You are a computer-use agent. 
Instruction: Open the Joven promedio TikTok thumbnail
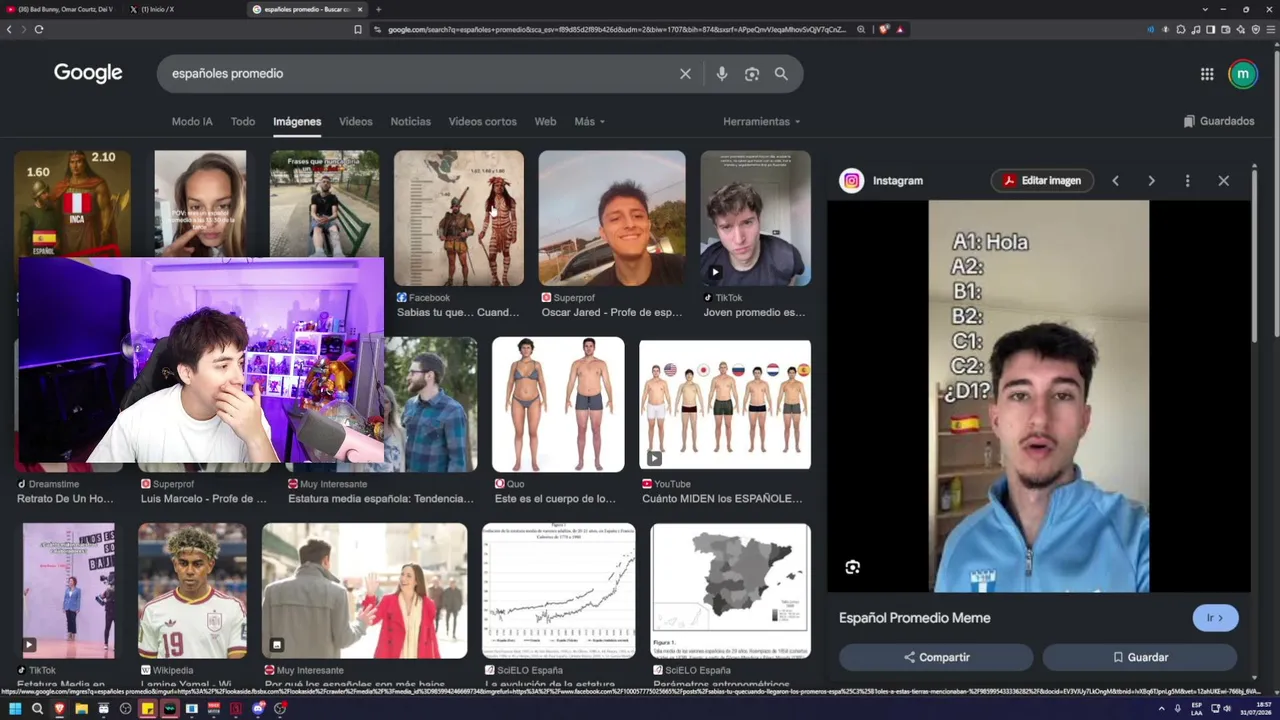755,218
